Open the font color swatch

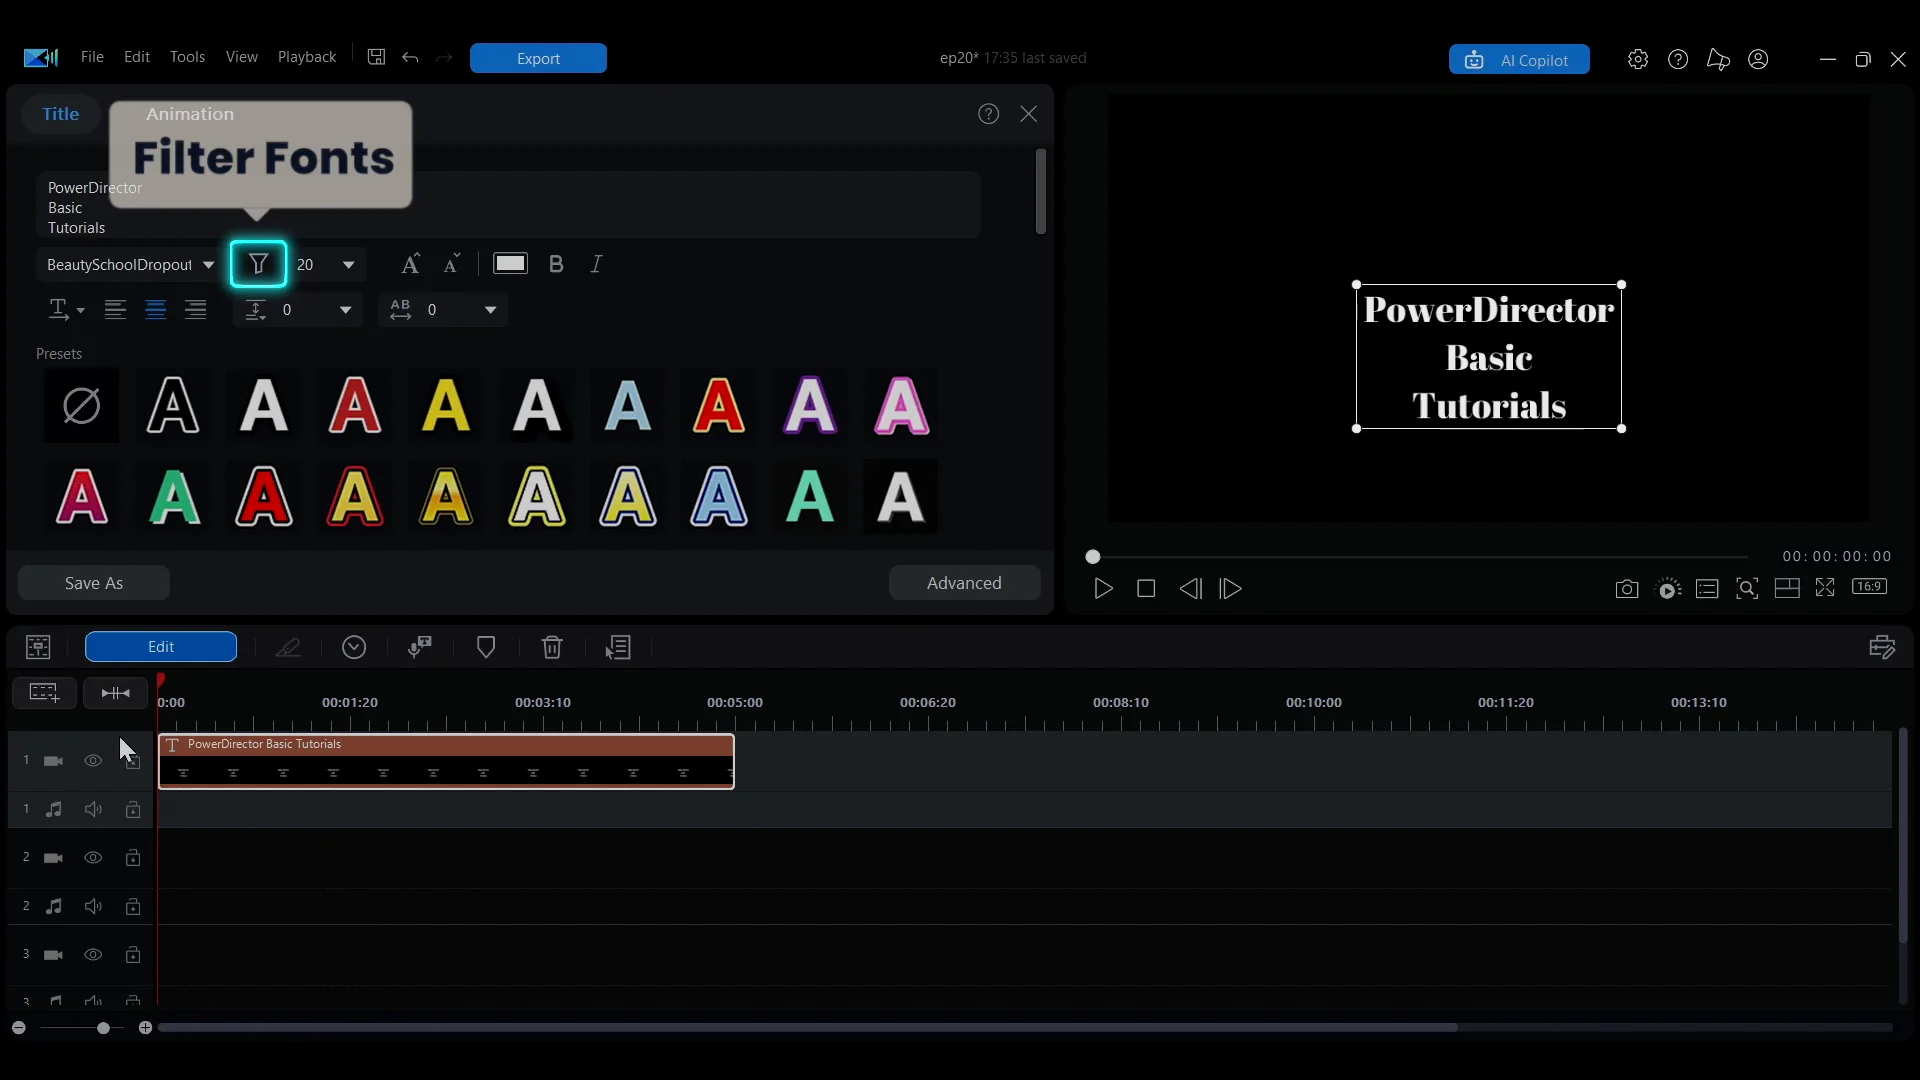[x=510, y=264]
